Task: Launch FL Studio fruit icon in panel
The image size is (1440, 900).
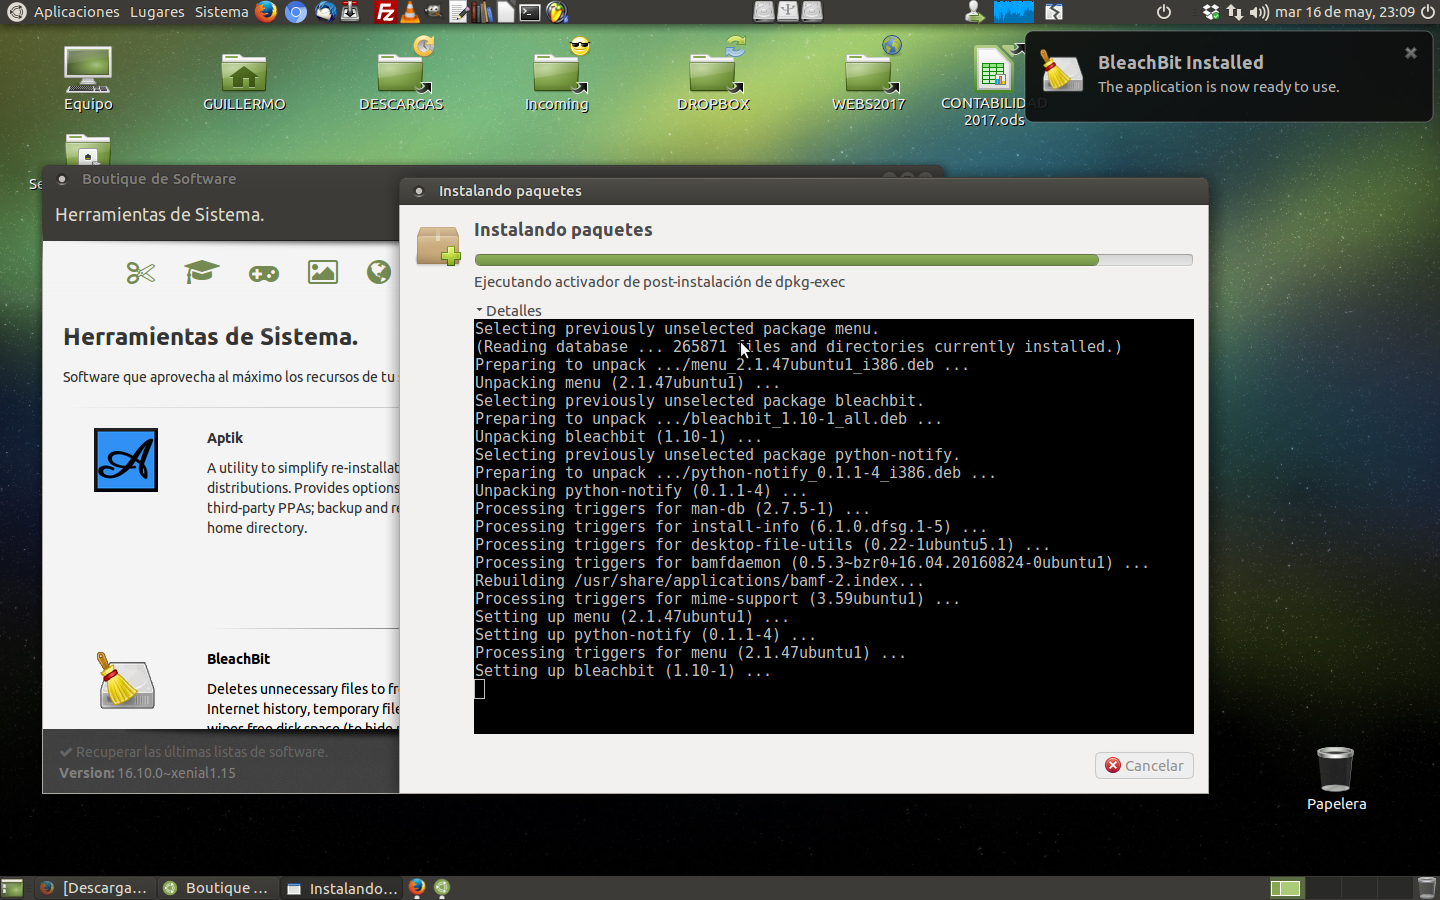Action: point(557,12)
